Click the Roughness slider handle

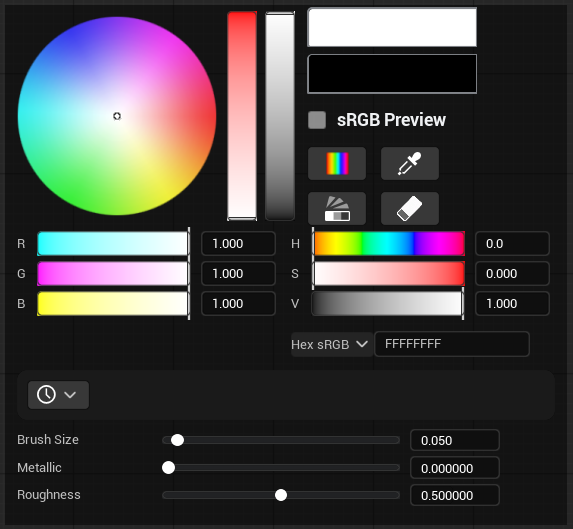(x=281, y=495)
